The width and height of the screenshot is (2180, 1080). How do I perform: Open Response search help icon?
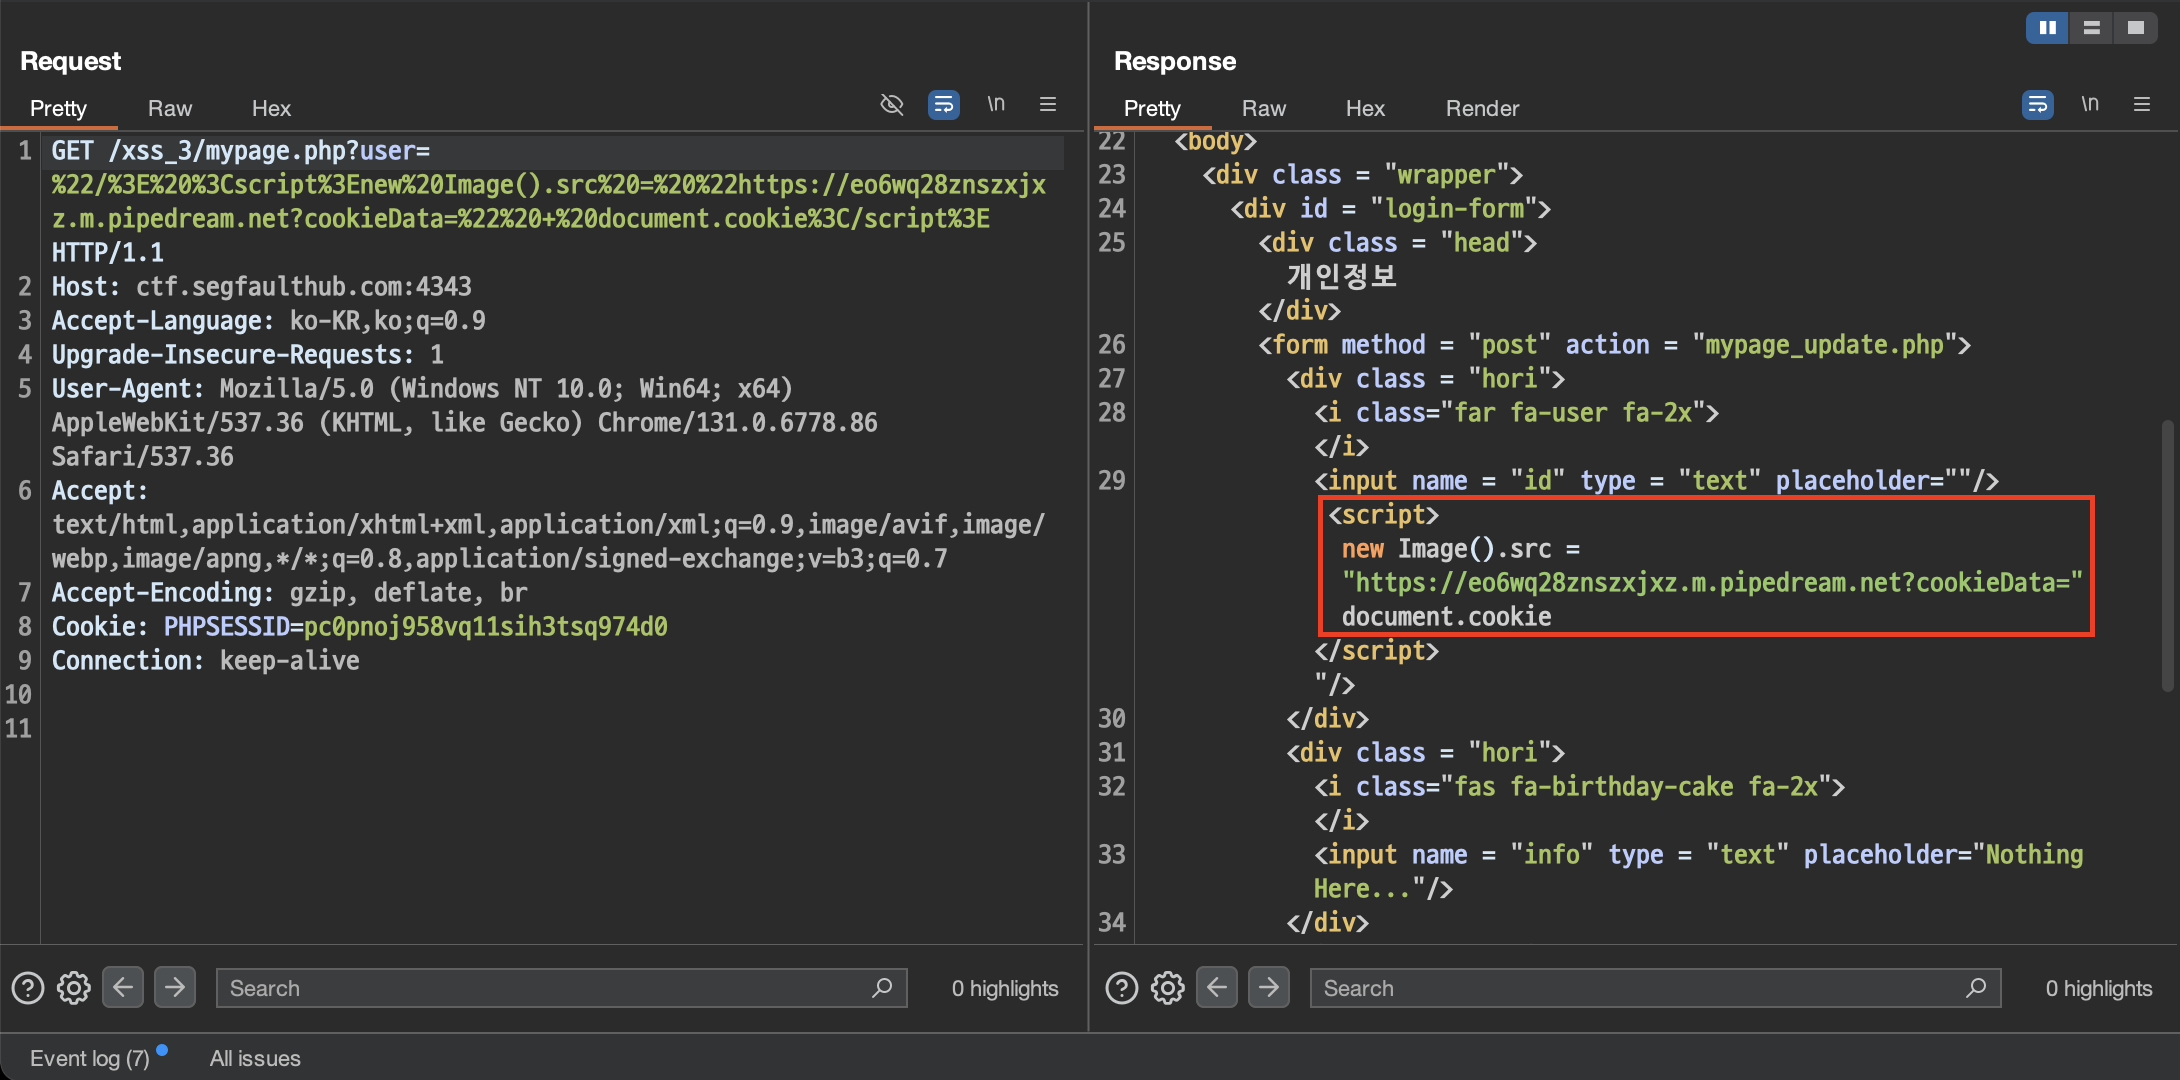pyautogui.click(x=1121, y=988)
